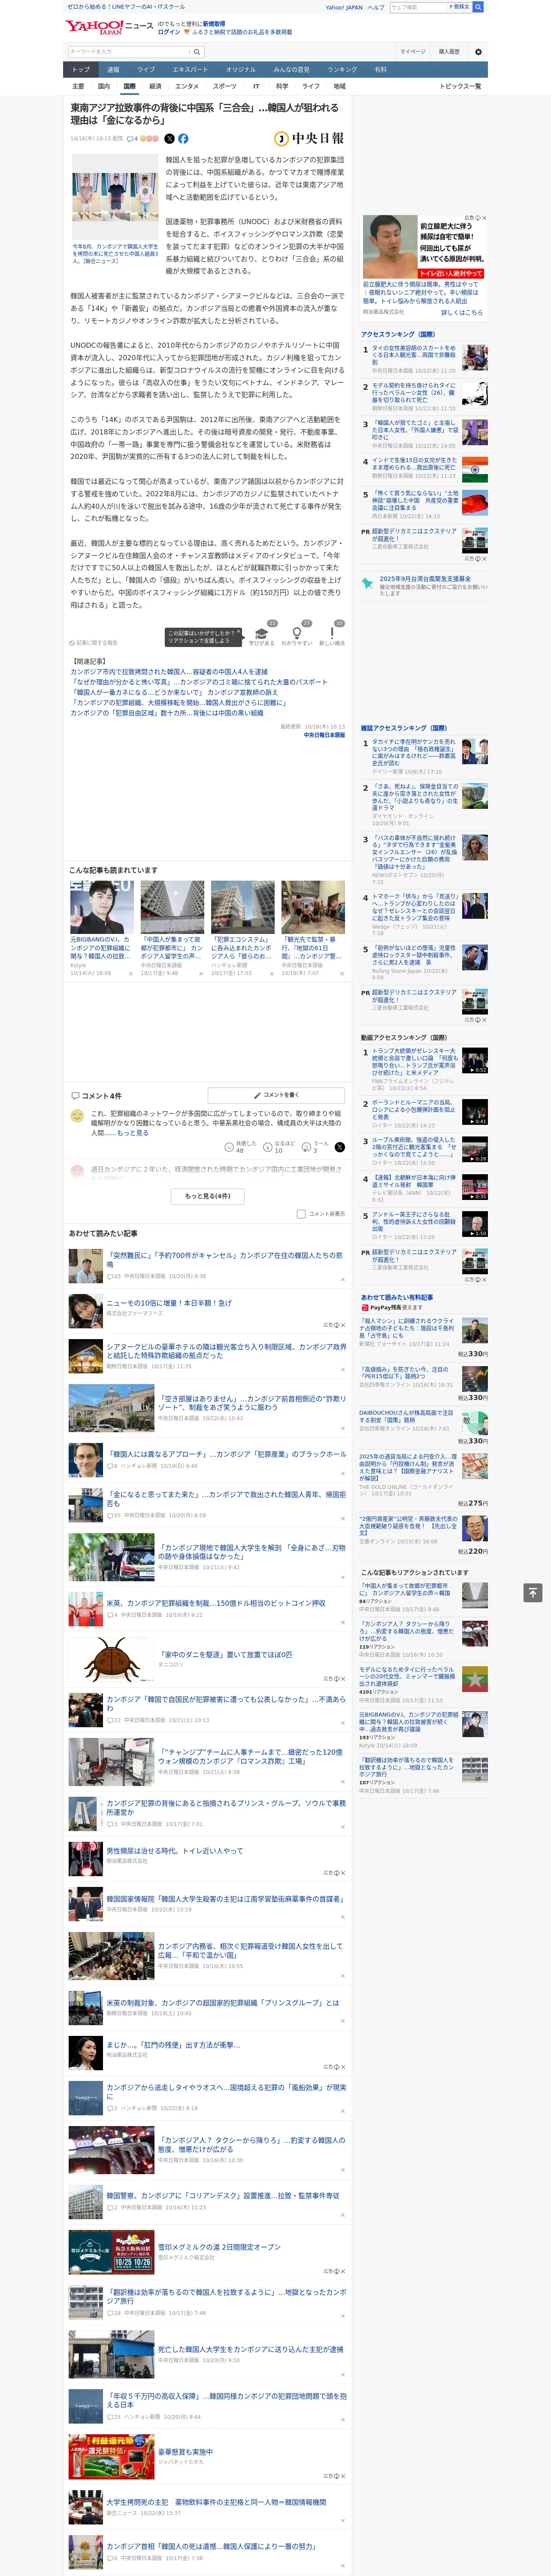This screenshot has height=2576, width=551.
Task: Open article 韓国人には異なるアプローチ
Action: [x=226, y=1454]
